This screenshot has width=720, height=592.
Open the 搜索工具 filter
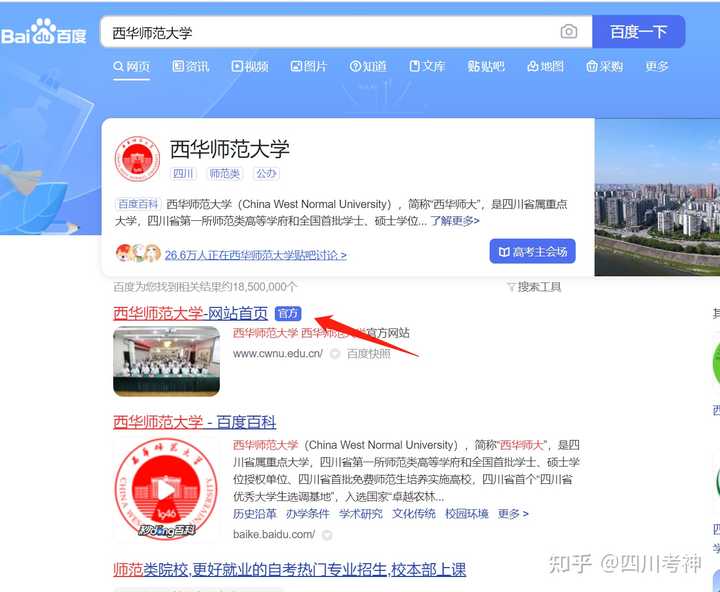point(534,287)
